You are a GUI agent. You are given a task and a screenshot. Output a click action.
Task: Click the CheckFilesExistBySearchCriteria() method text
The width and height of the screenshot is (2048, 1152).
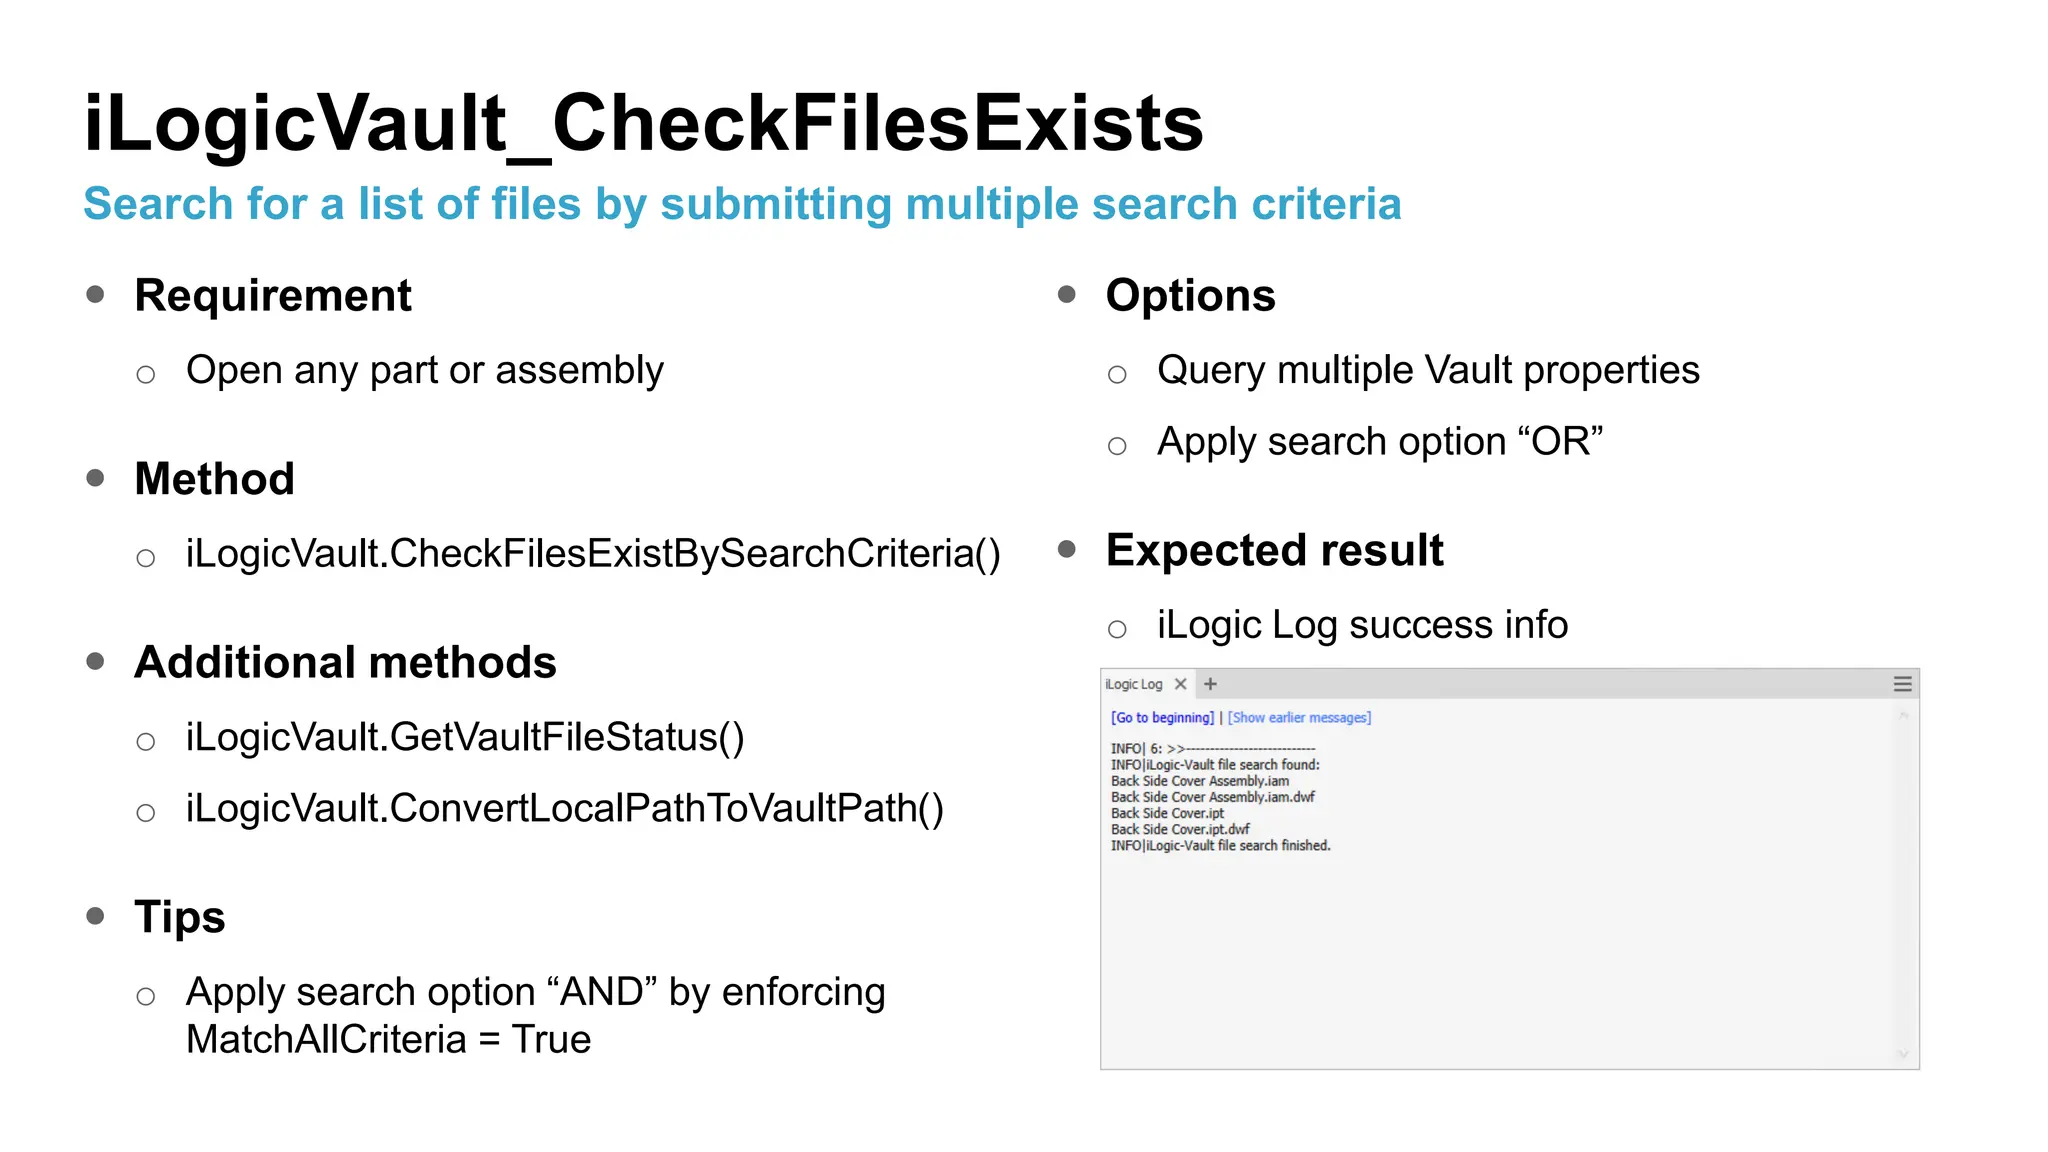click(x=592, y=554)
